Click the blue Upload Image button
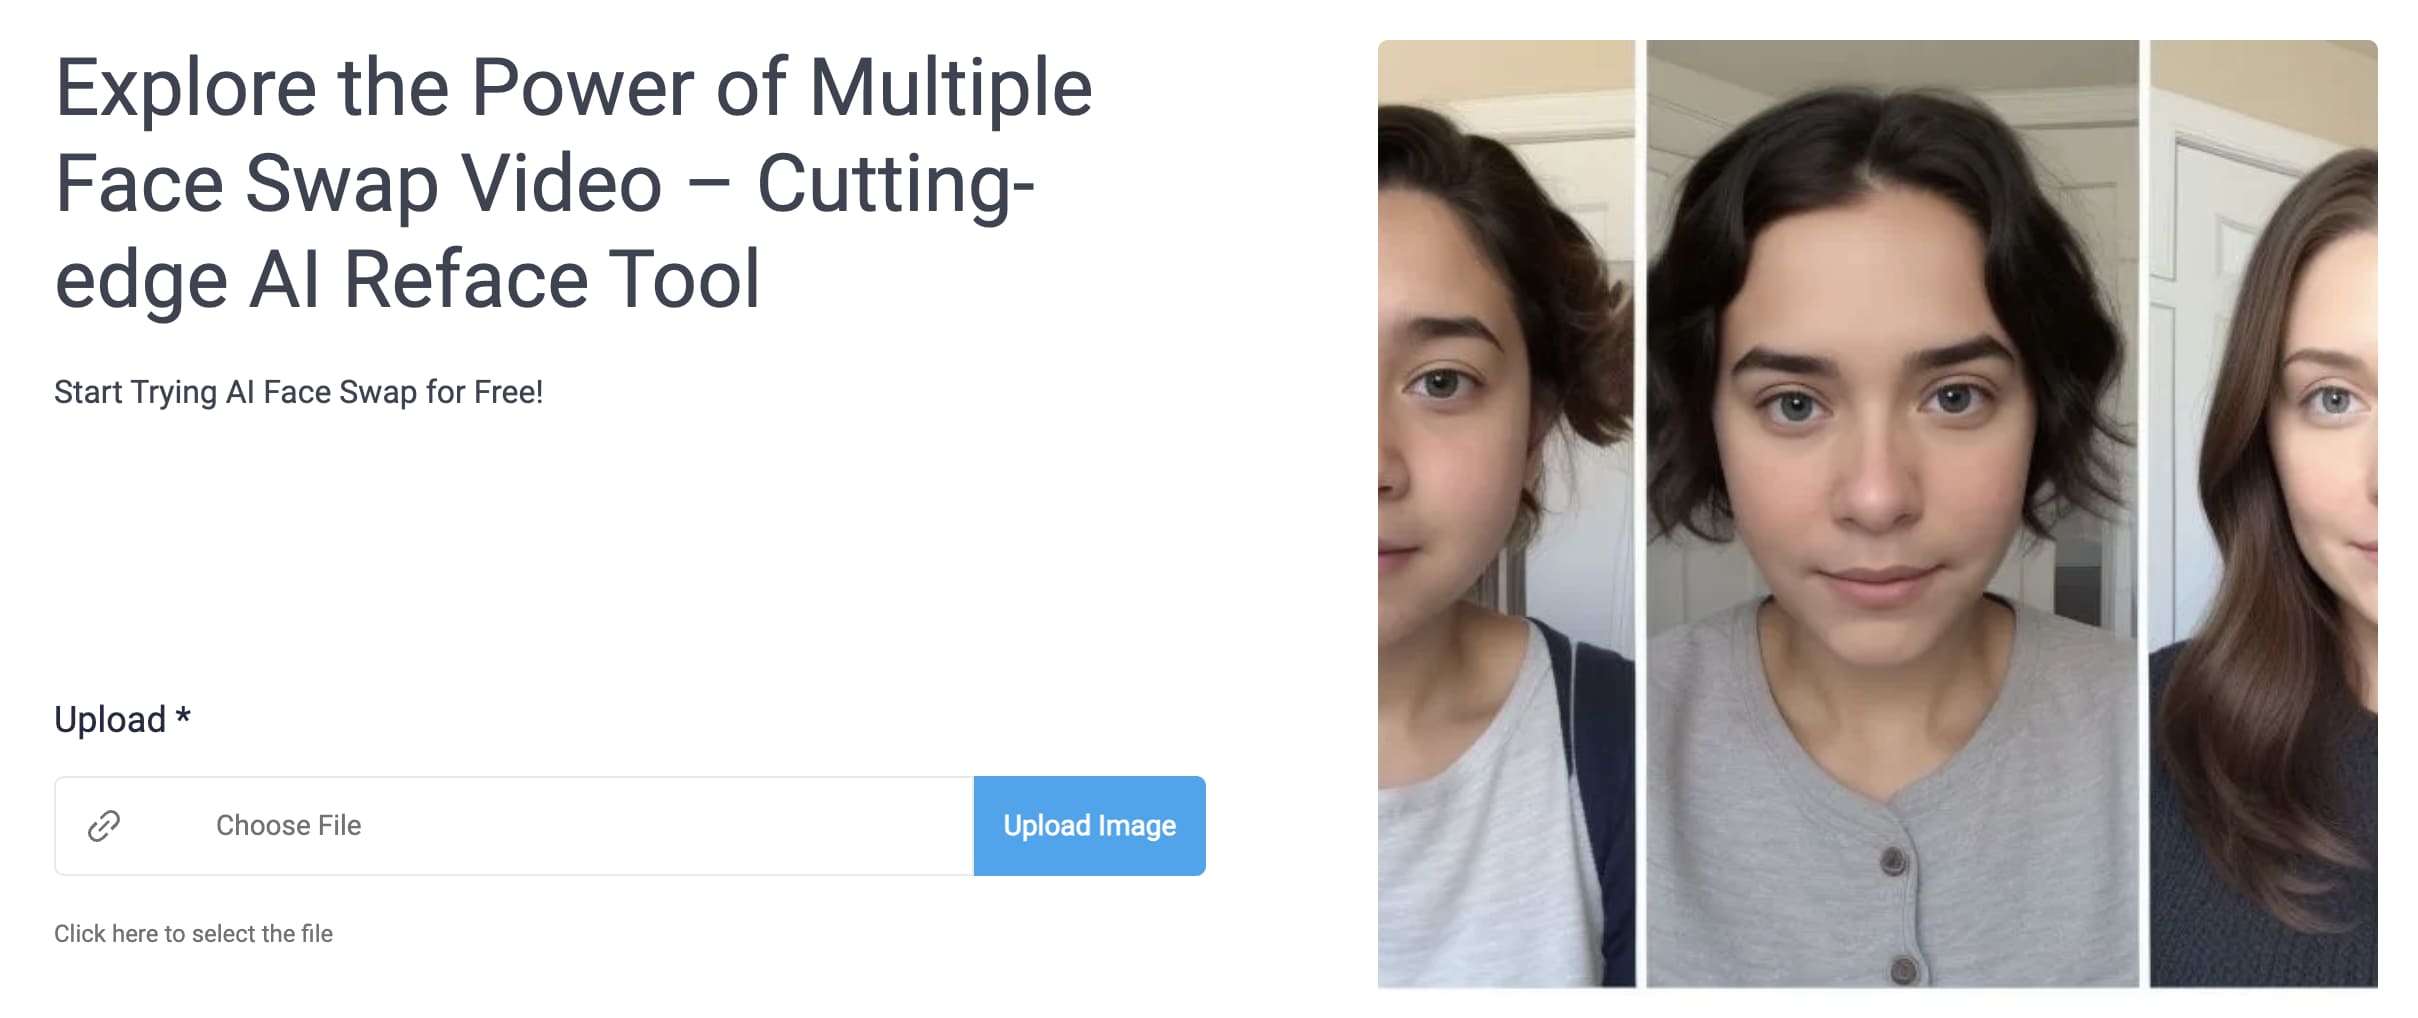 click(x=1089, y=826)
